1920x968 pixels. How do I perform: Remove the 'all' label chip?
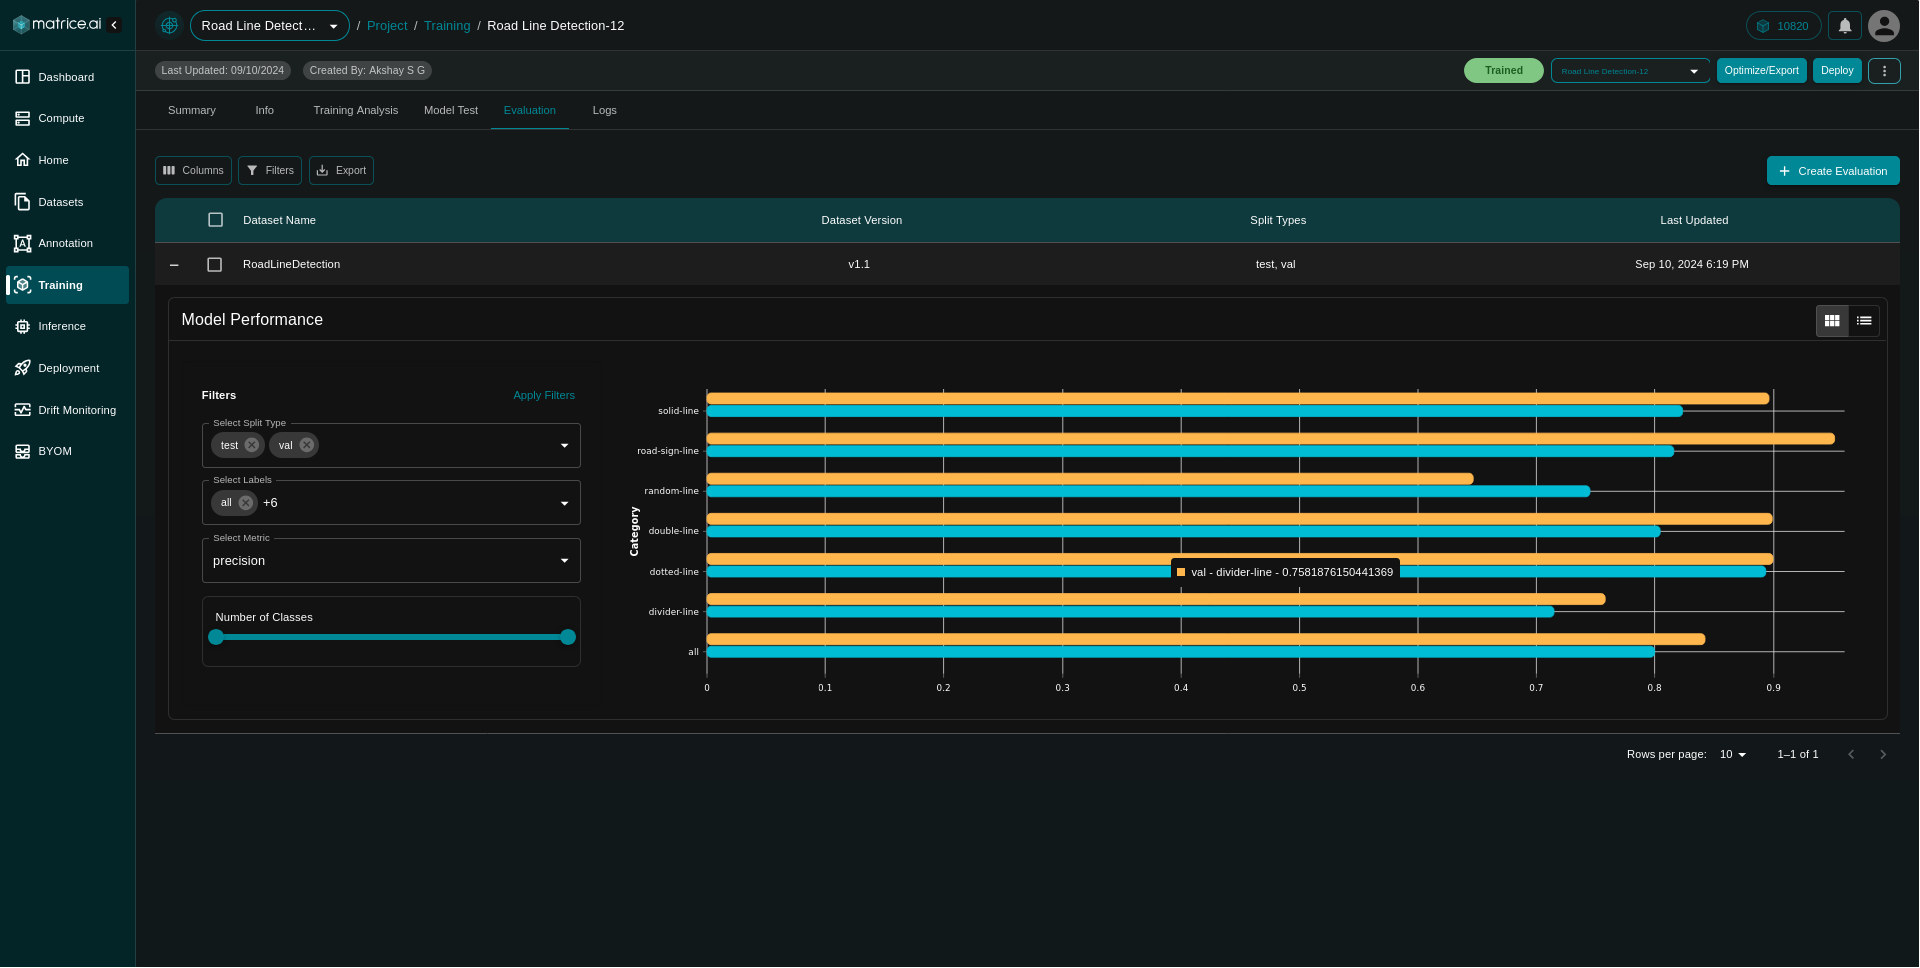pyautogui.click(x=246, y=503)
